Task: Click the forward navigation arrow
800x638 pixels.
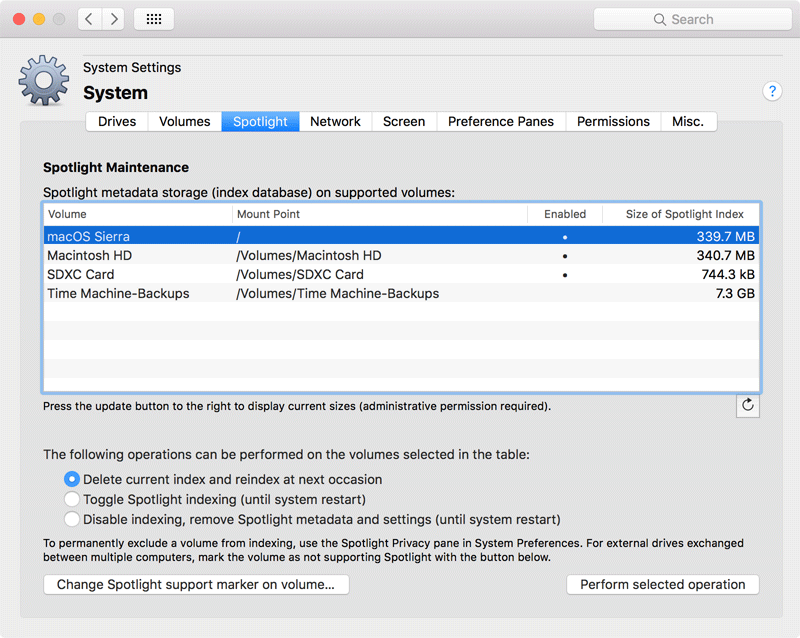Action: click(113, 19)
